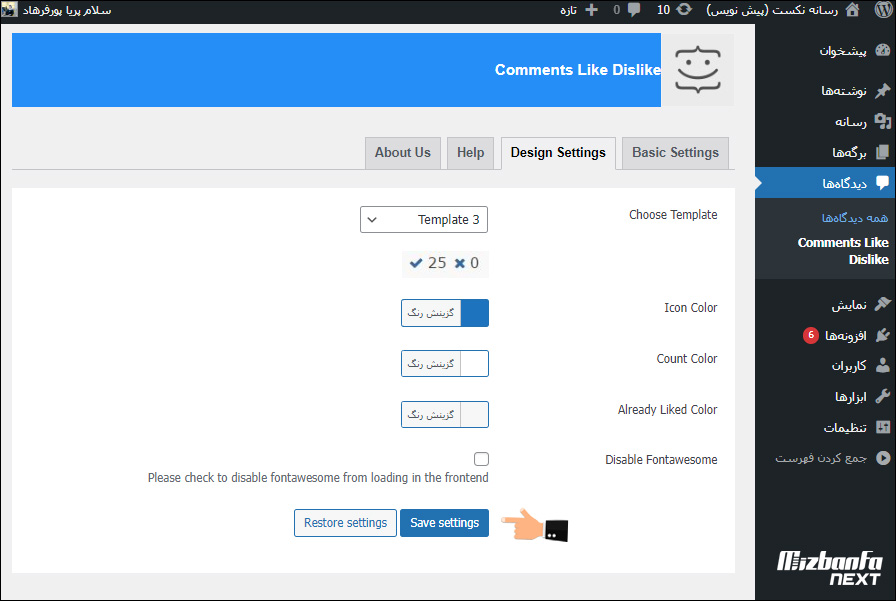Open the دیدگاه‌ها comments menu item
The width and height of the screenshot is (896, 601).
825,183
